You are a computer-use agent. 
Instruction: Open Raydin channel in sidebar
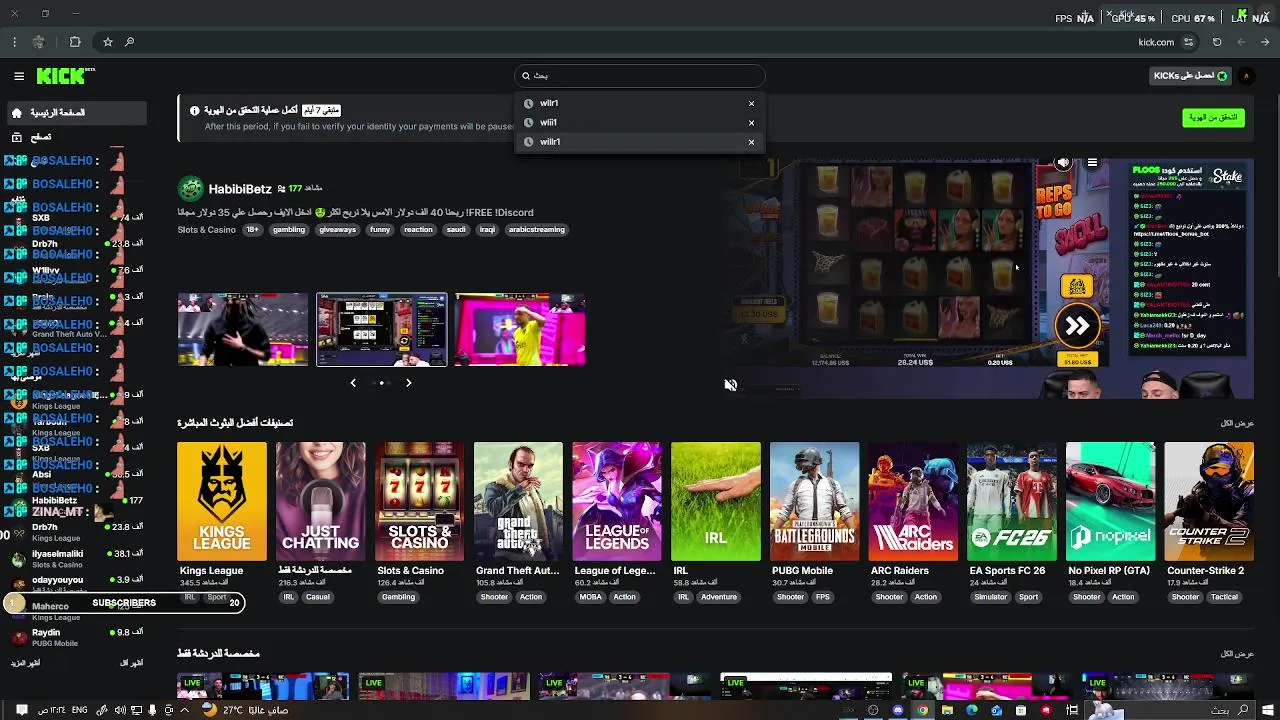click(75, 637)
